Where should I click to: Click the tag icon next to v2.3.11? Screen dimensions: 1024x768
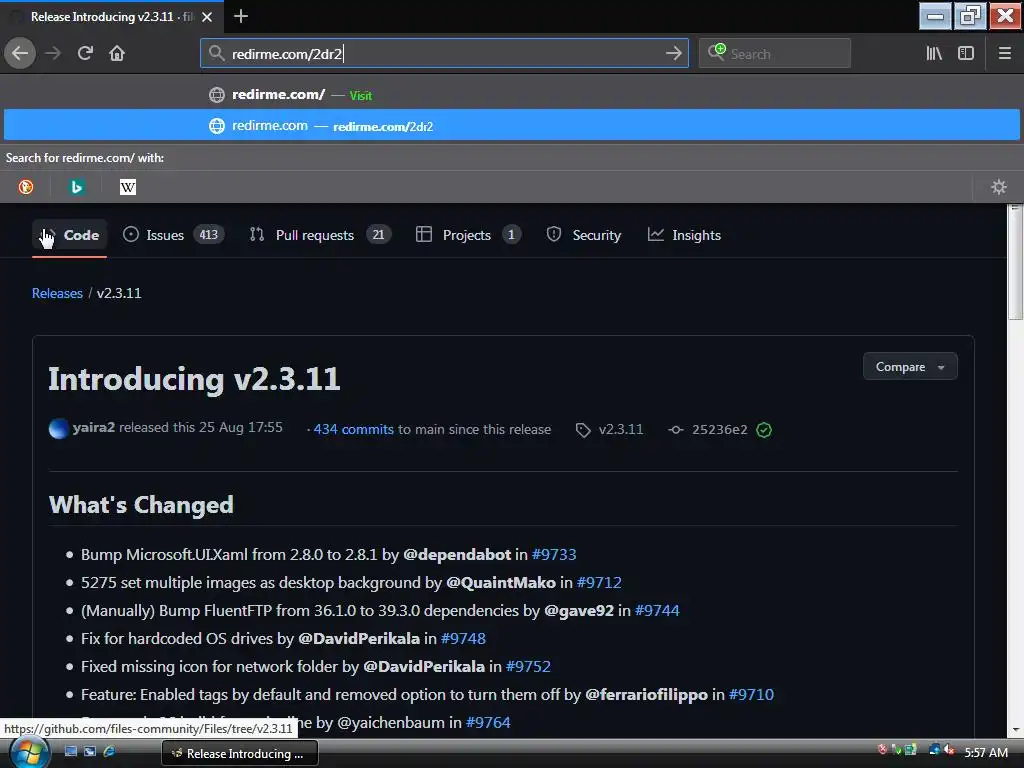coord(583,430)
